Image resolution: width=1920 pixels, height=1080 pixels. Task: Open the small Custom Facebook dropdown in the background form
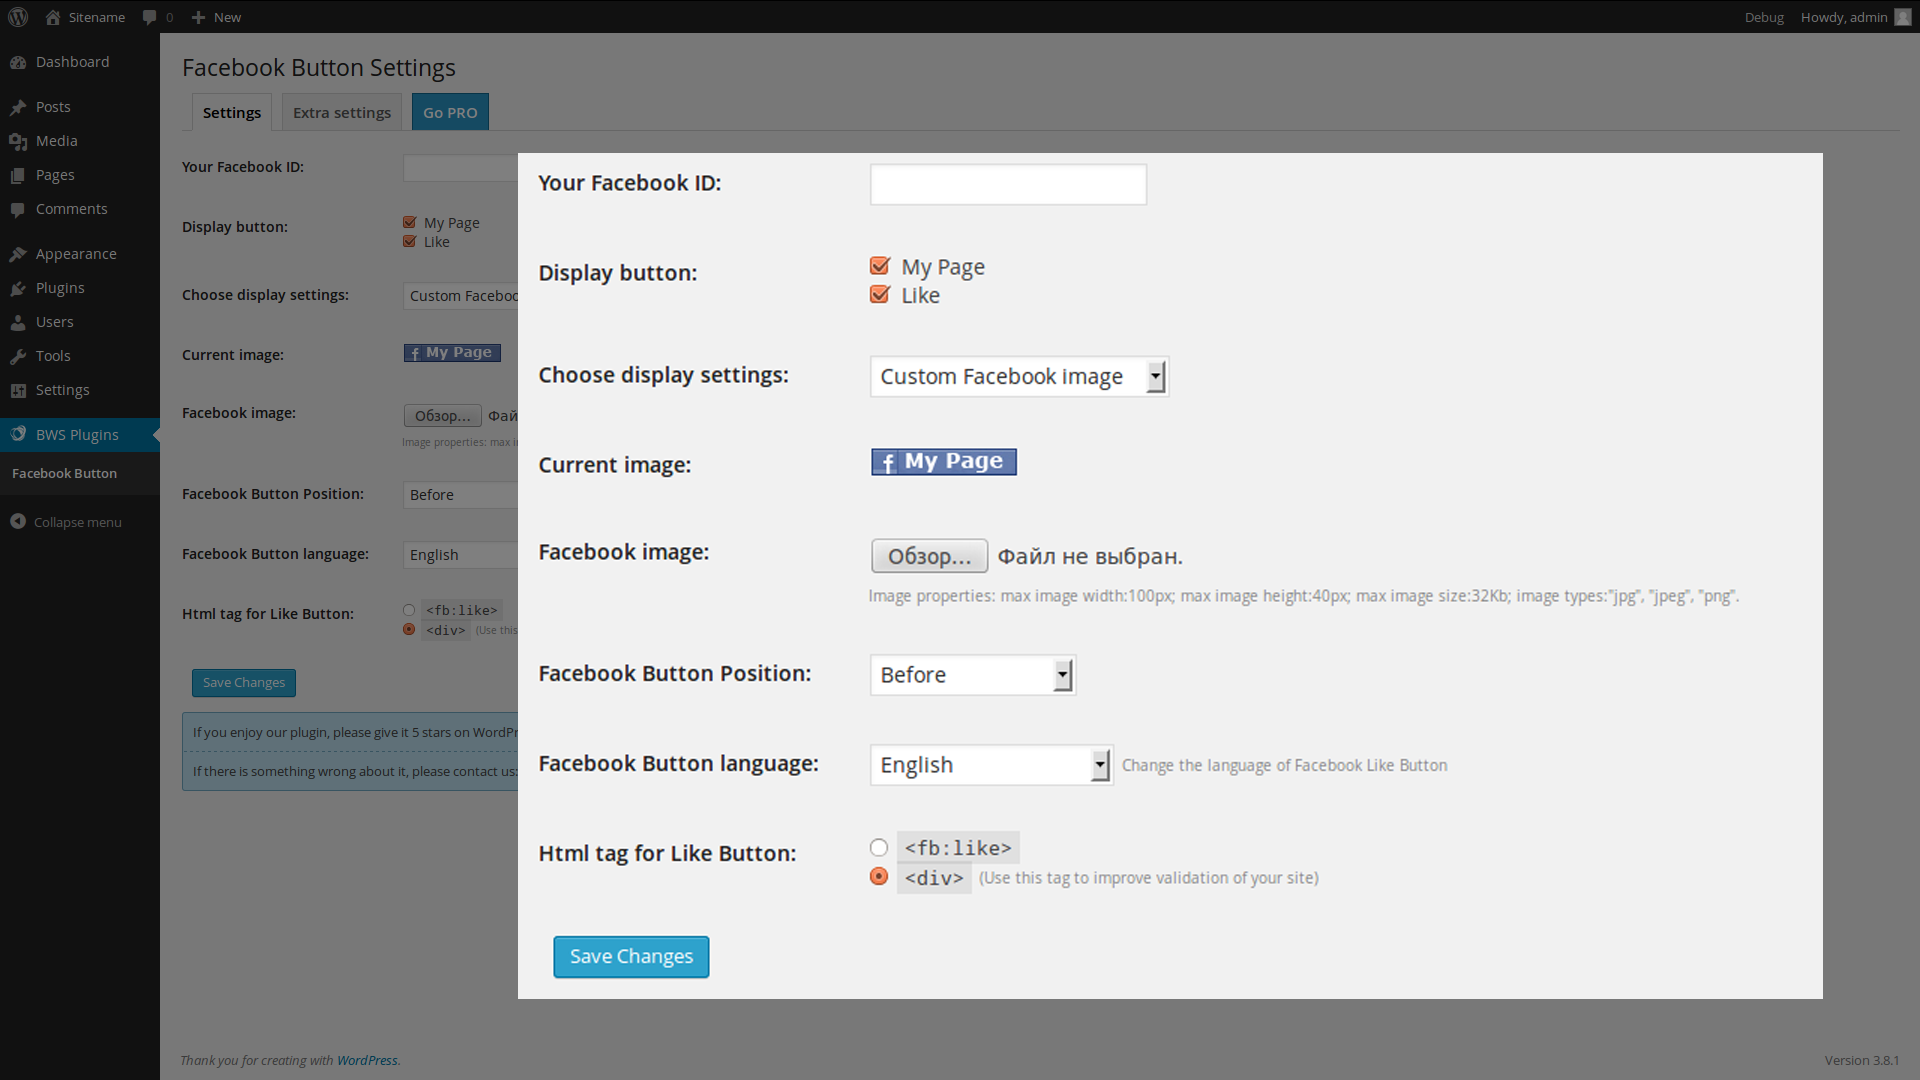click(461, 296)
